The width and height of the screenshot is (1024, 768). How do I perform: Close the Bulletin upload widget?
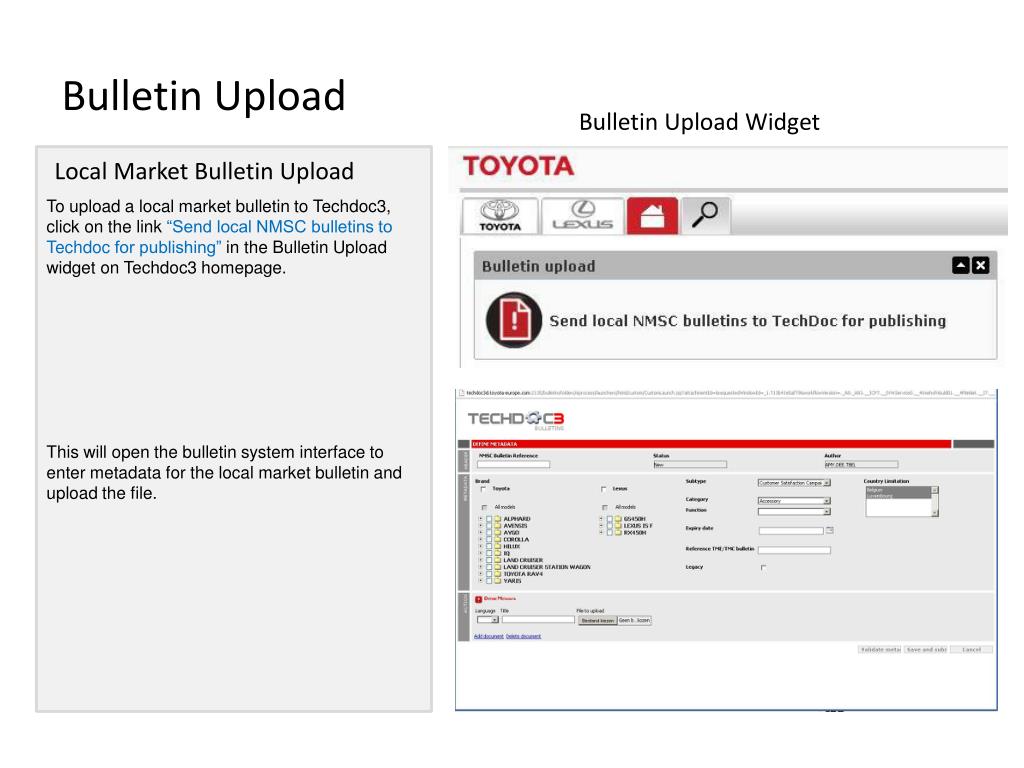coord(980,265)
